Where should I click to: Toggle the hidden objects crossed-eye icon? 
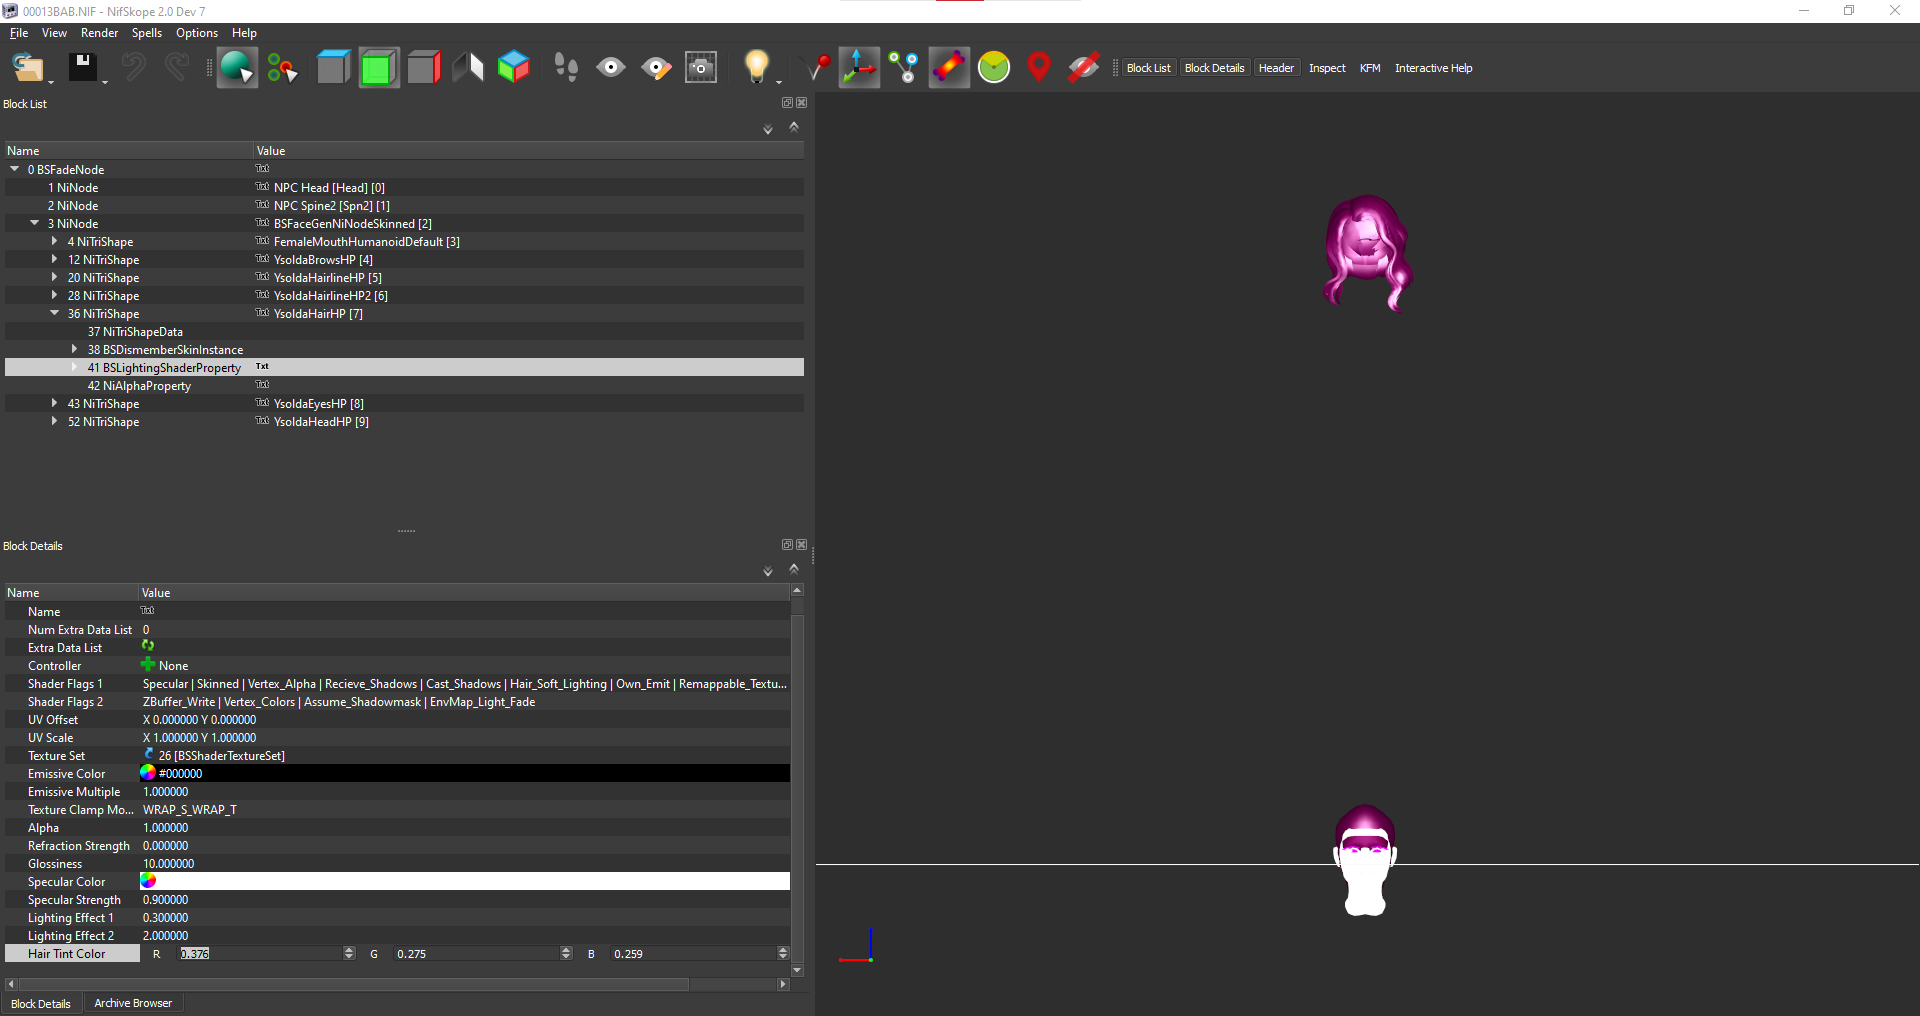coord(1083,67)
